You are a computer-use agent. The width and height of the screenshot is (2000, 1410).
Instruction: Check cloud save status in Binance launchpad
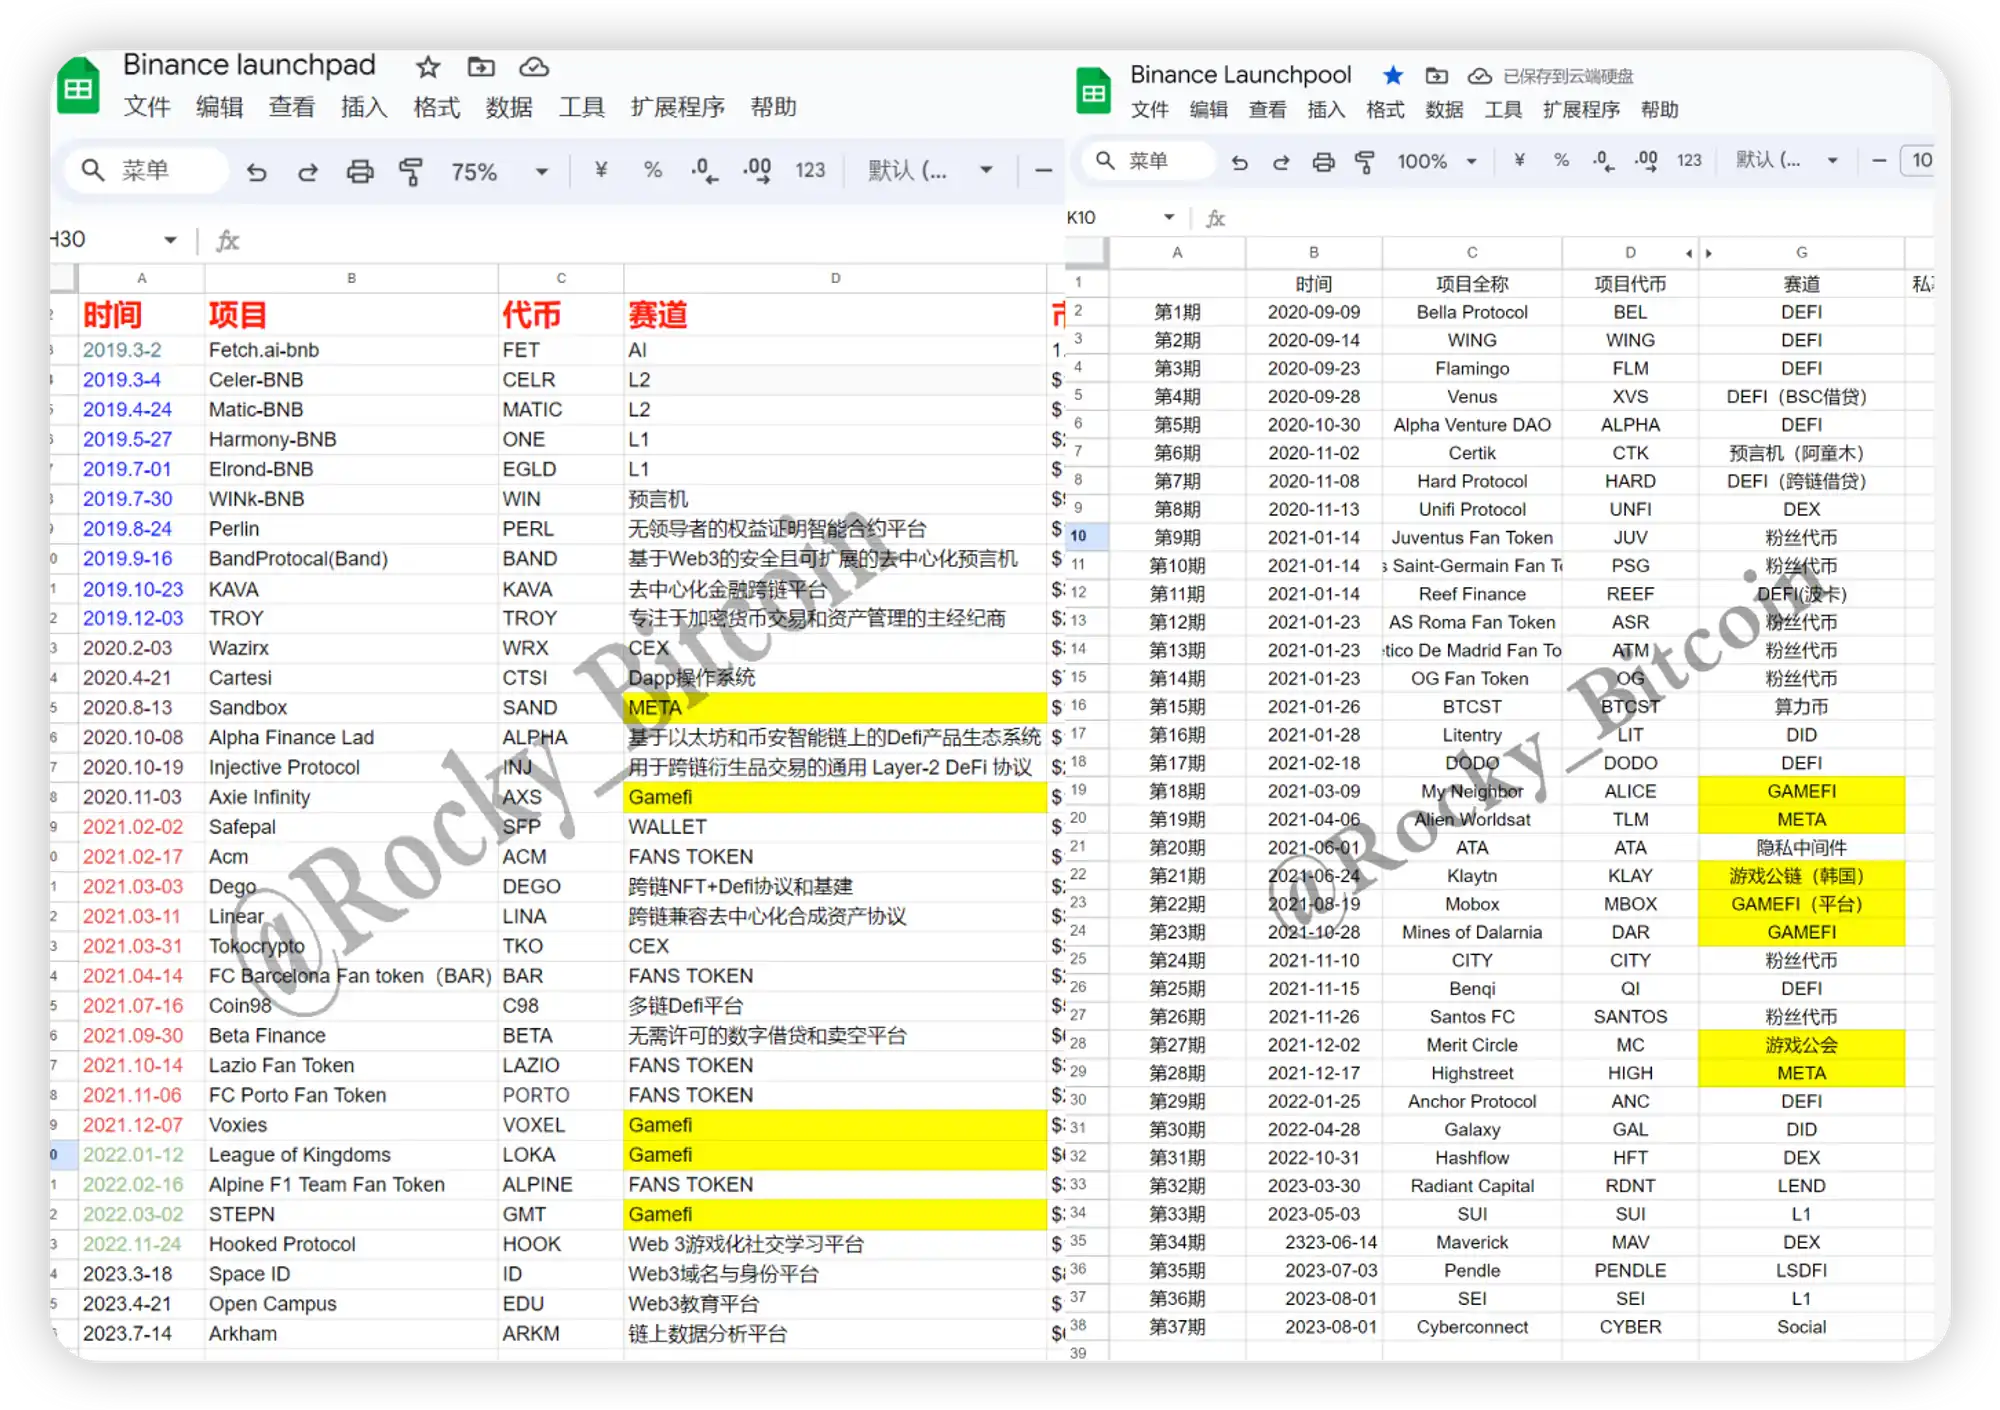tap(534, 67)
